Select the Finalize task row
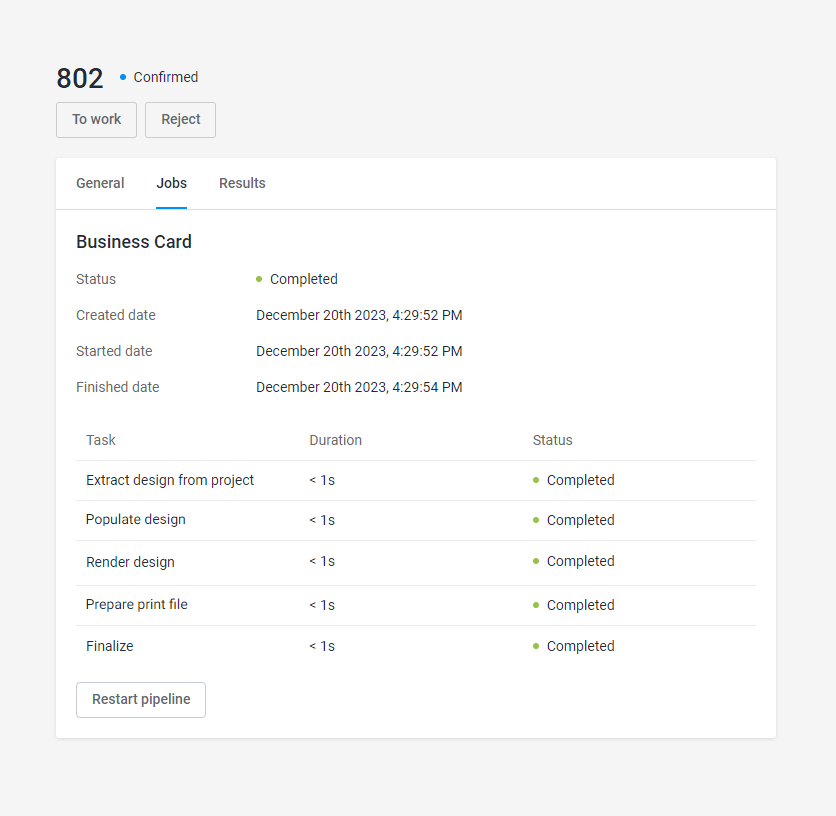The image size is (836, 816). coord(110,646)
